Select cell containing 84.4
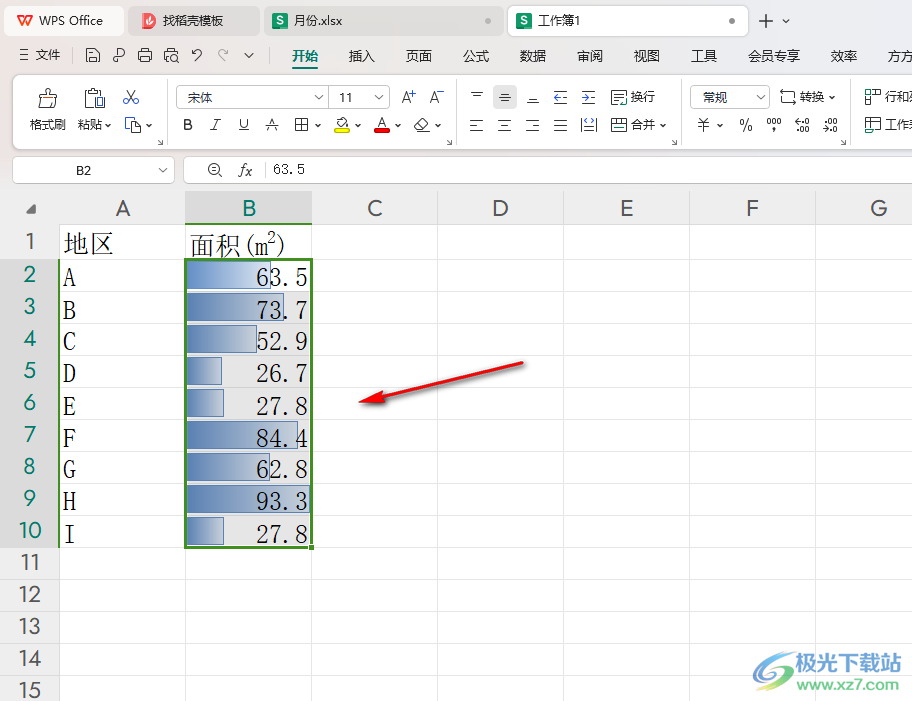 point(248,436)
